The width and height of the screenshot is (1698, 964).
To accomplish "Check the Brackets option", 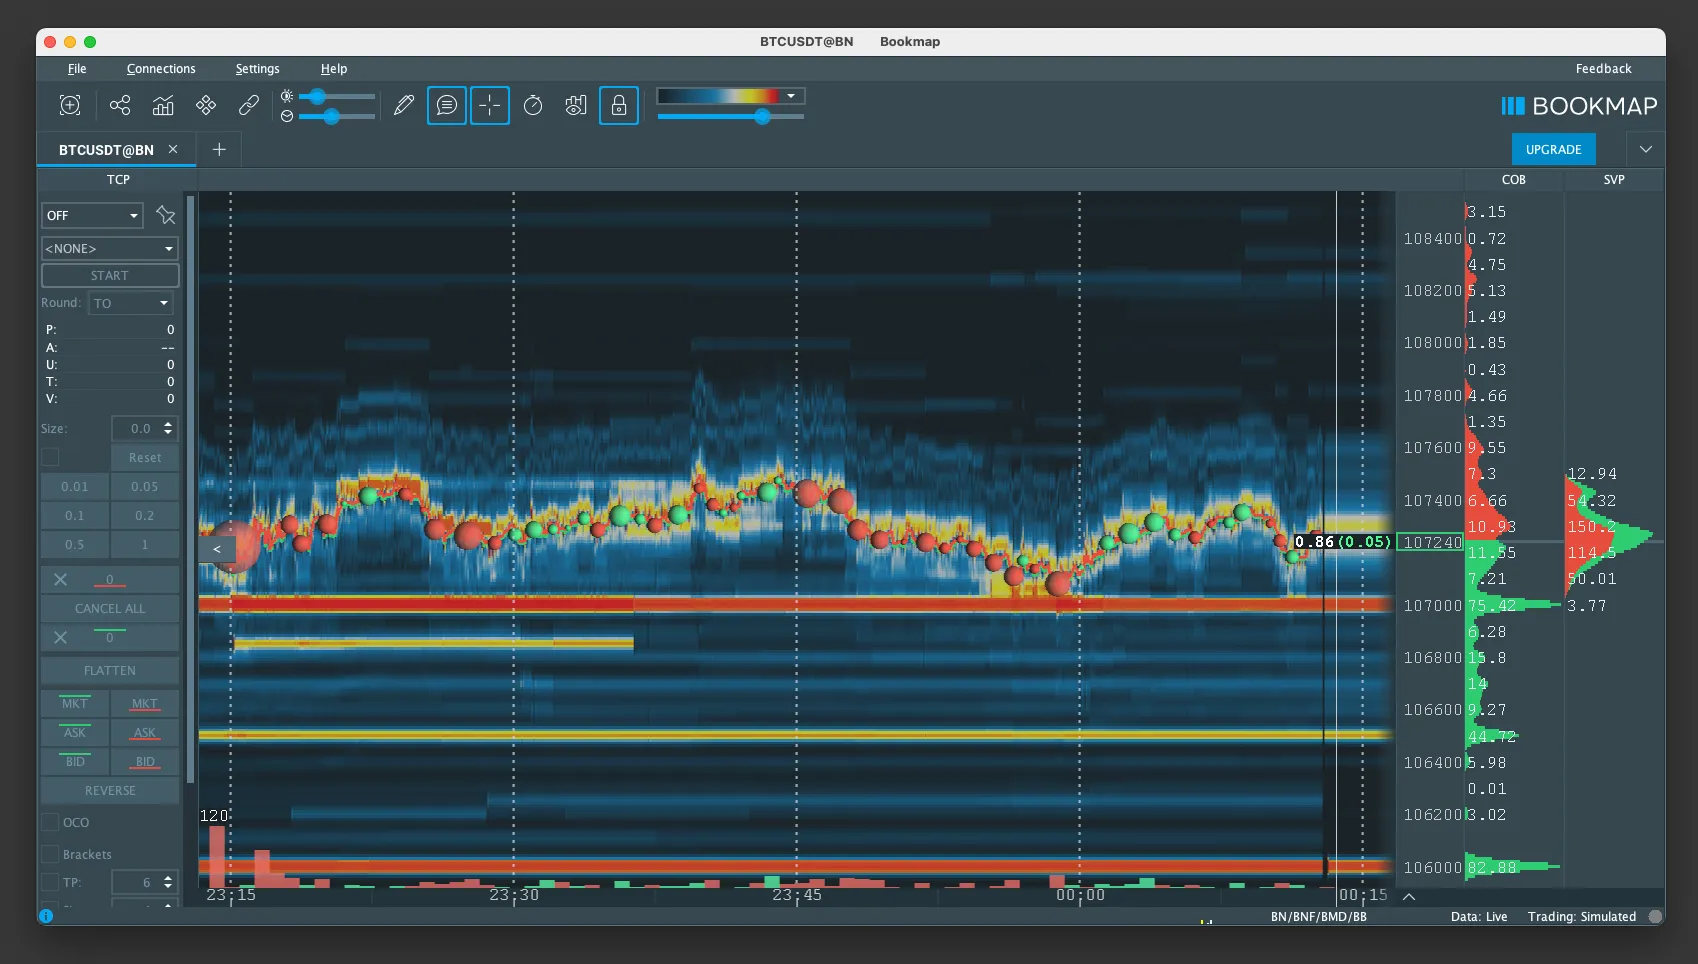I will [x=50, y=854].
